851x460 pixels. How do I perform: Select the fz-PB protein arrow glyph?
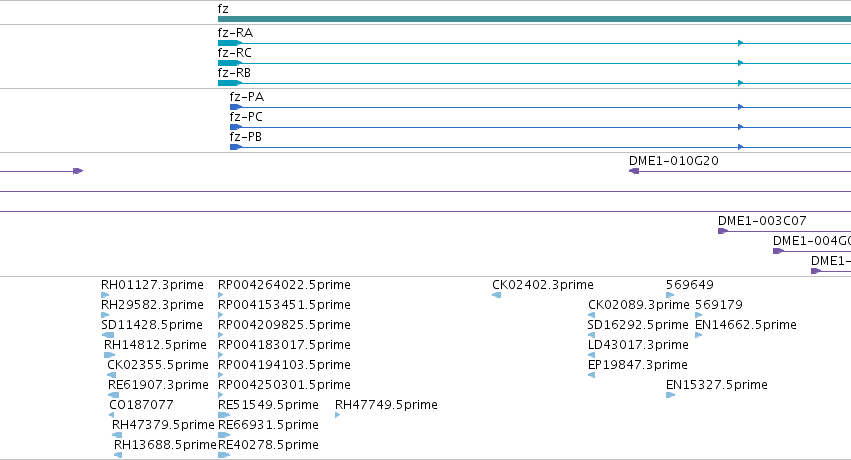pos(236,147)
